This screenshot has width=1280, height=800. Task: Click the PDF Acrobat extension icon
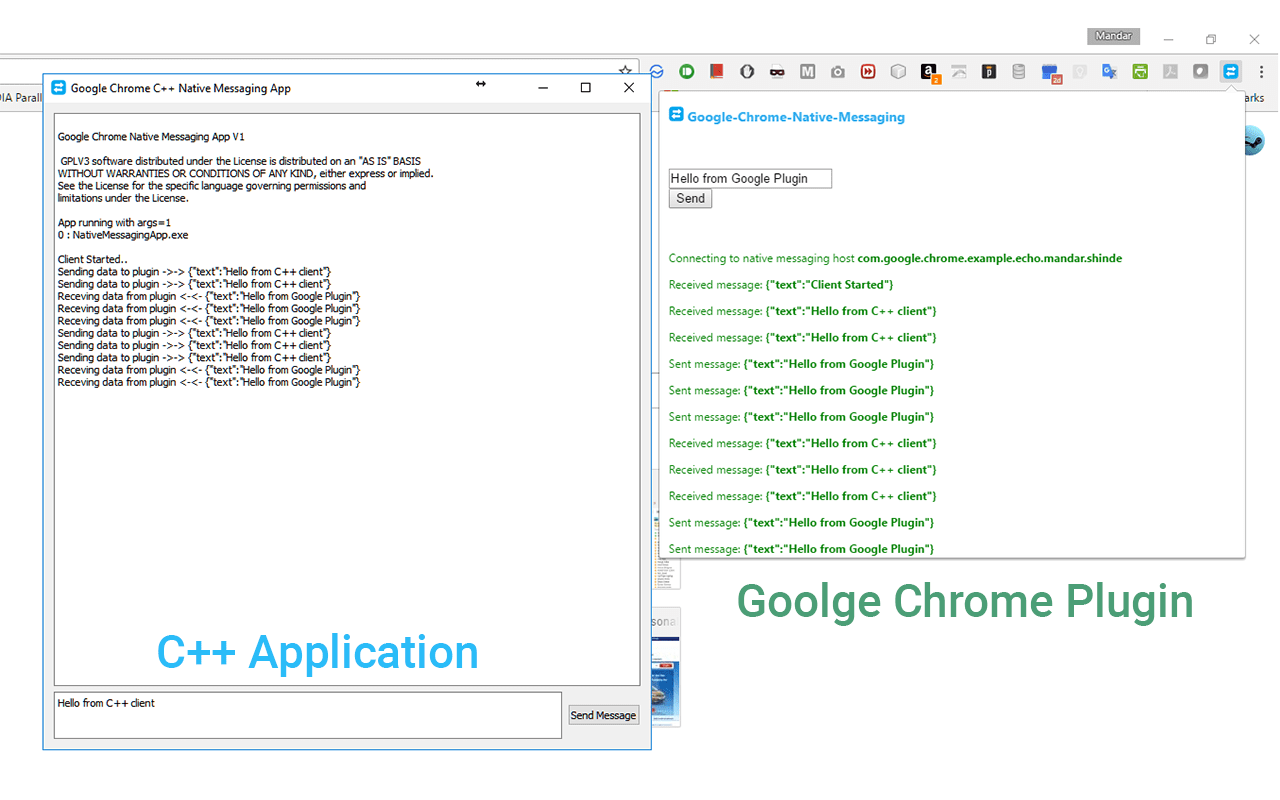point(1170,72)
